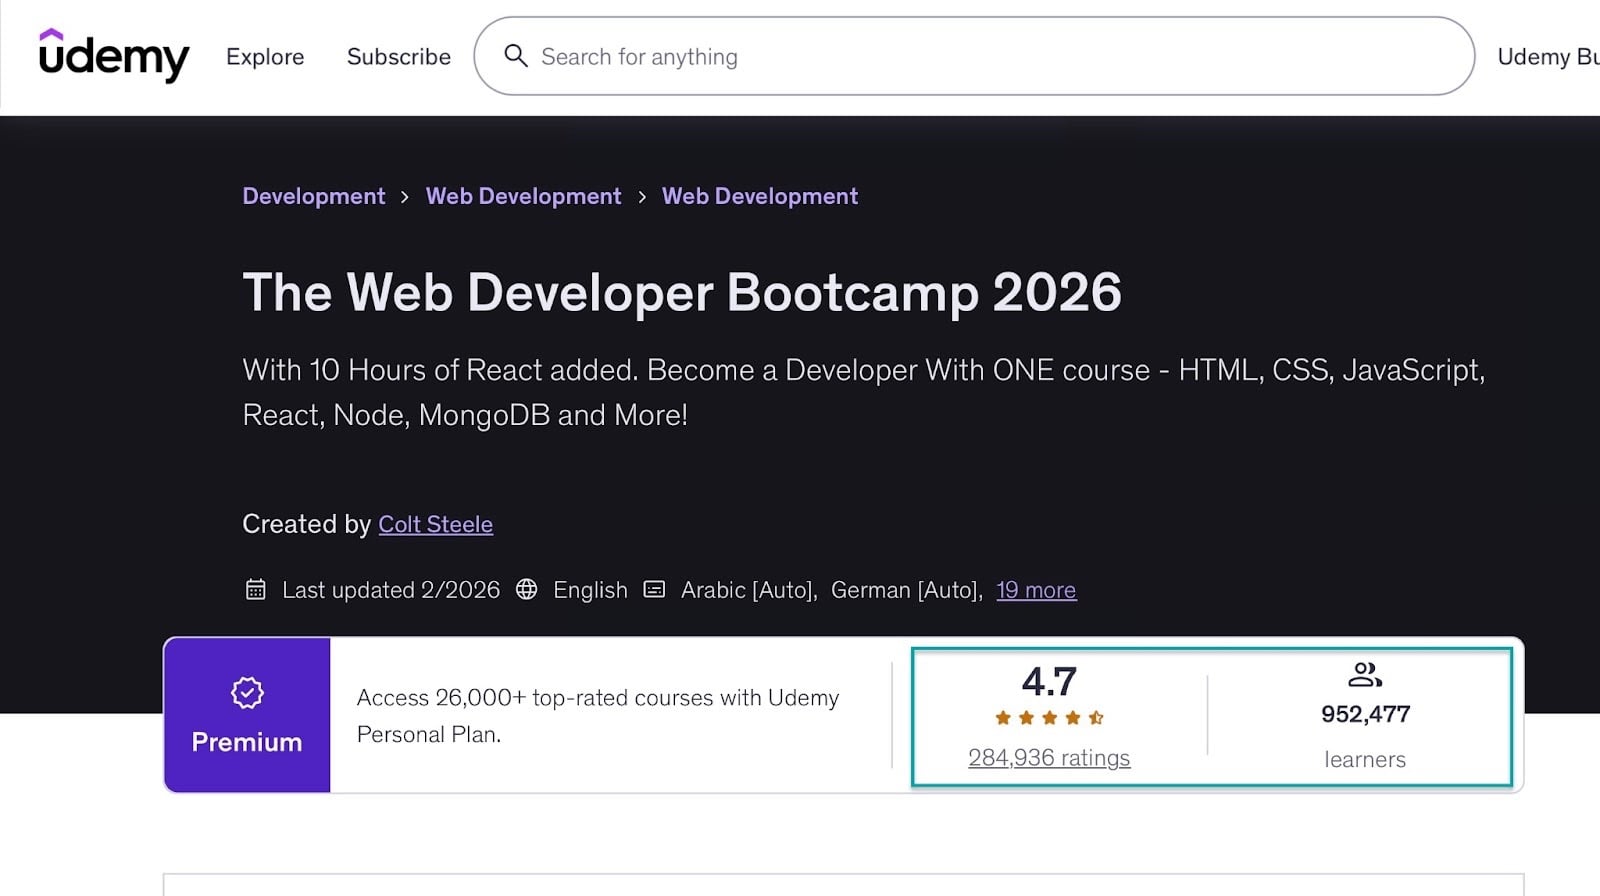Click the learners people icon

(x=1365, y=675)
